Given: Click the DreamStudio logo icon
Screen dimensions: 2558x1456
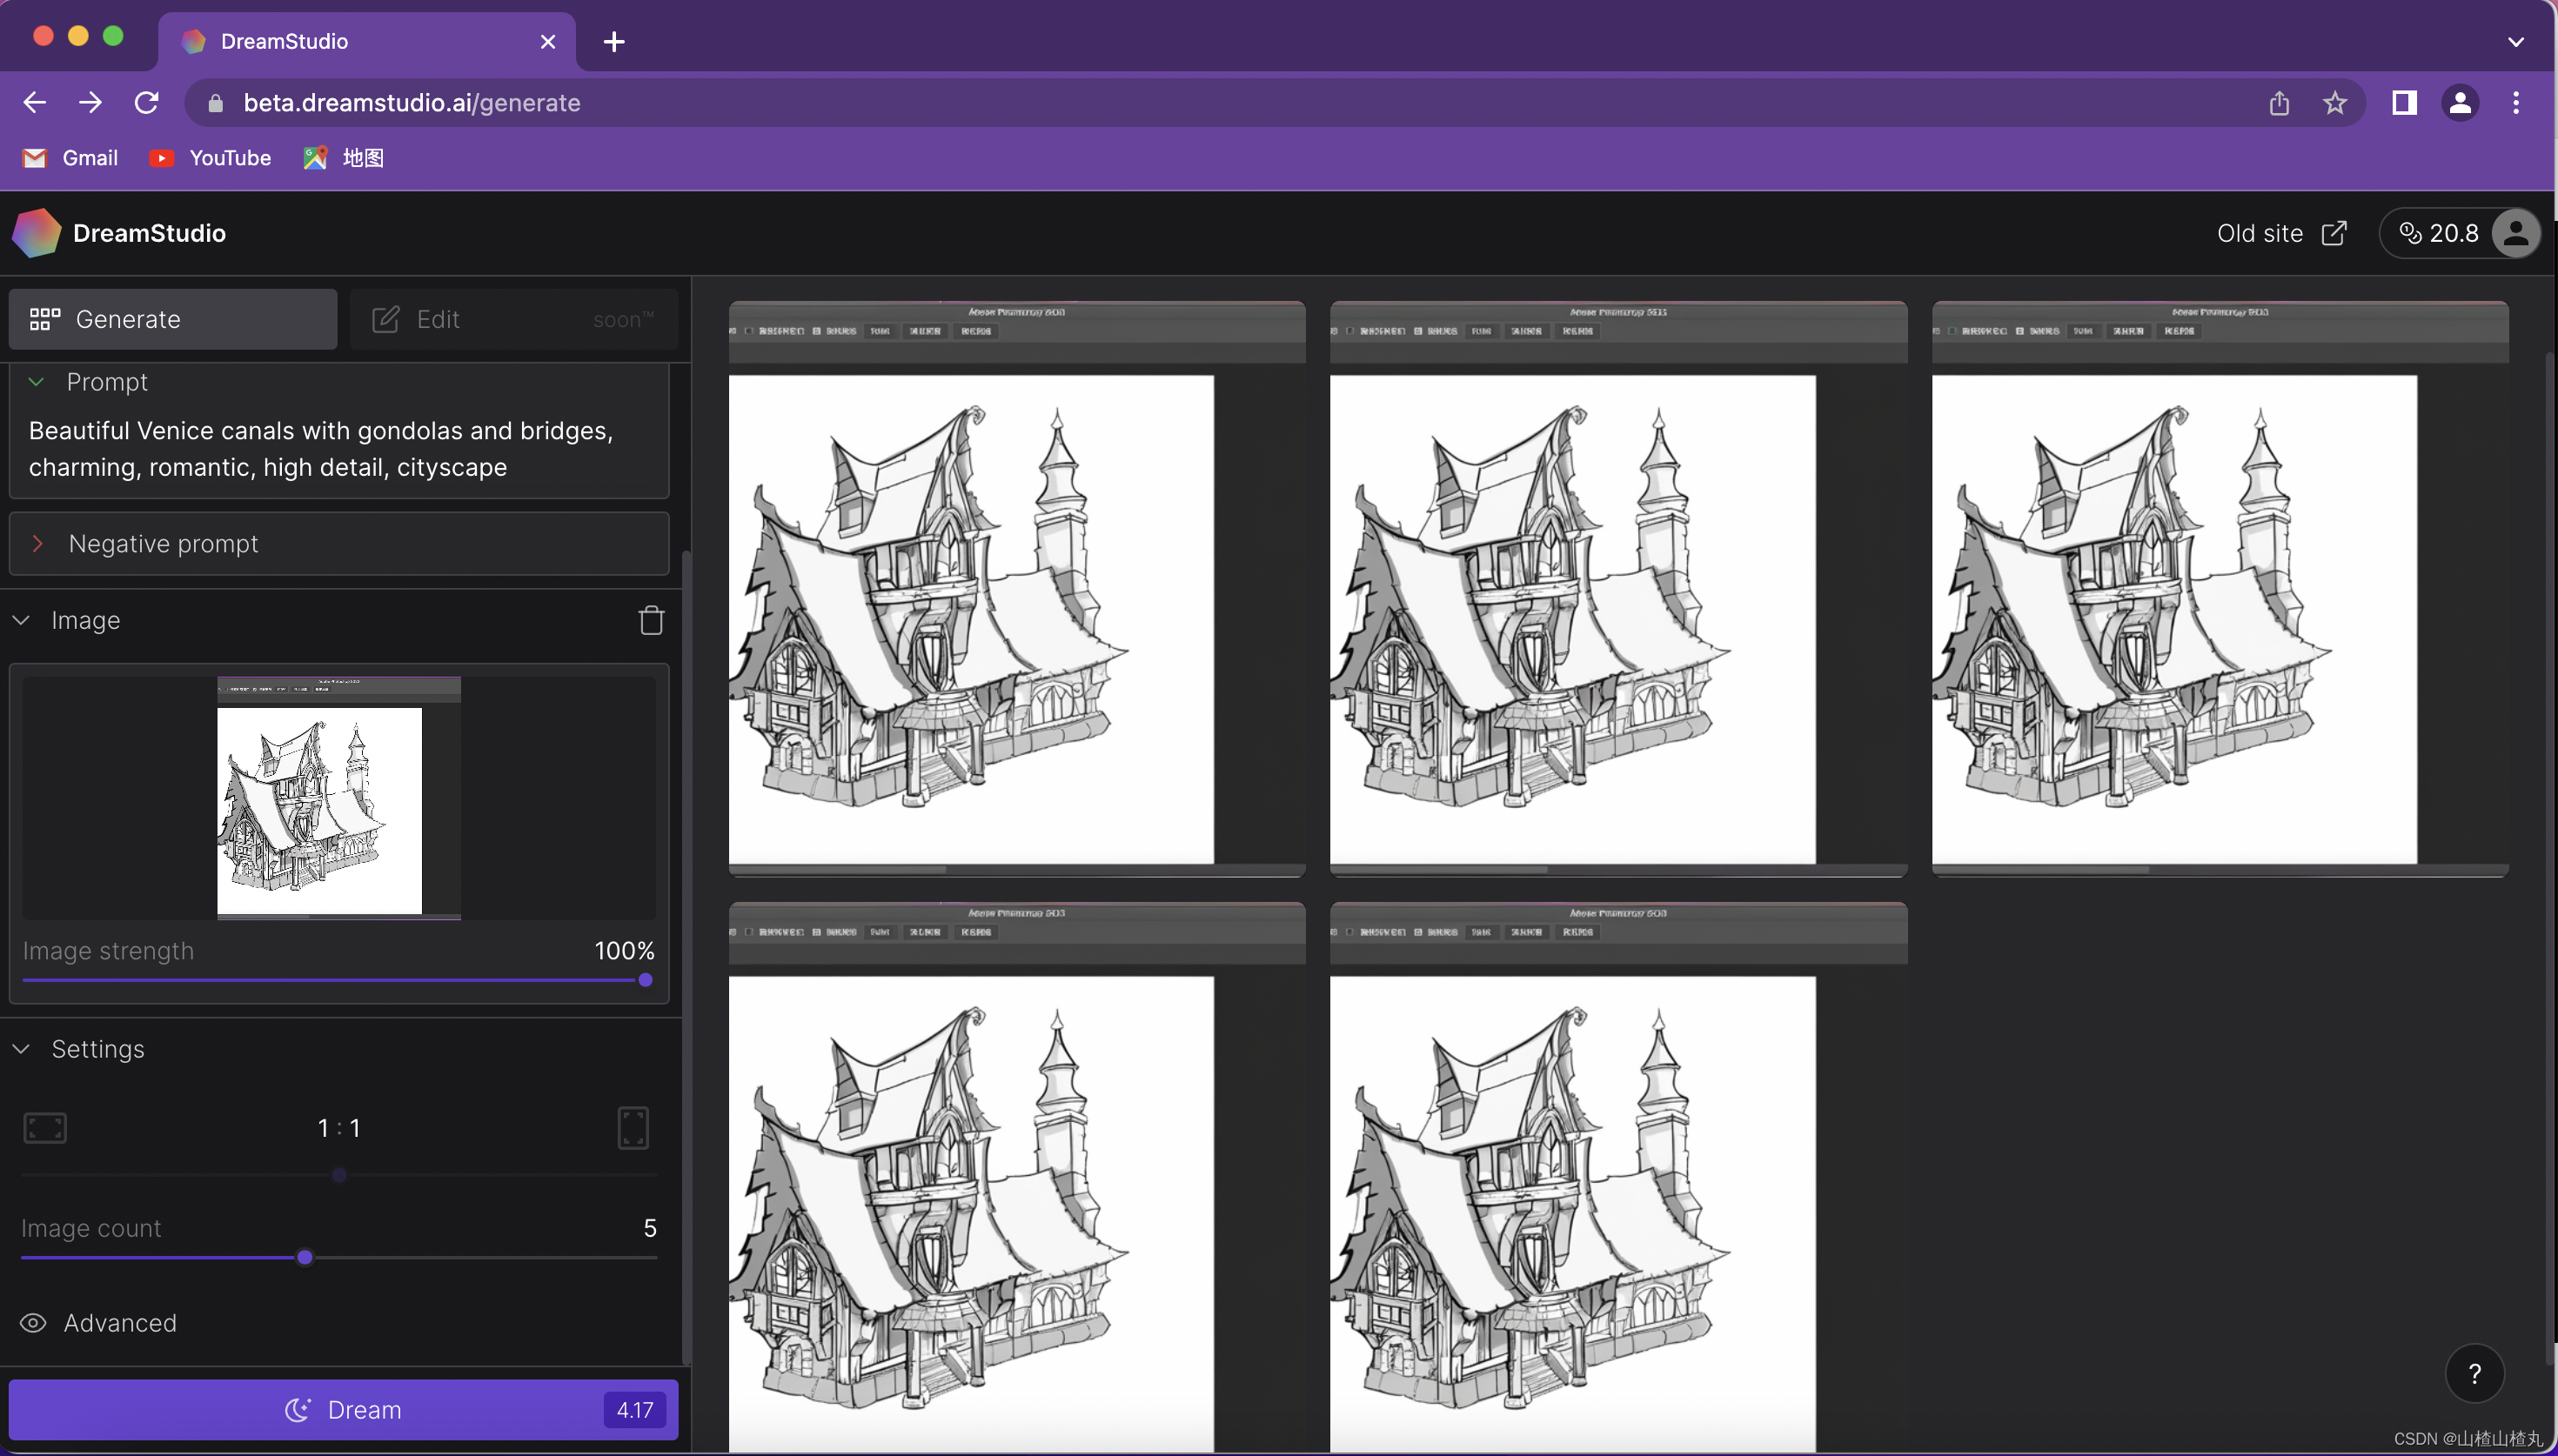Looking at the screenshot, I should click(x=36, y=233).
